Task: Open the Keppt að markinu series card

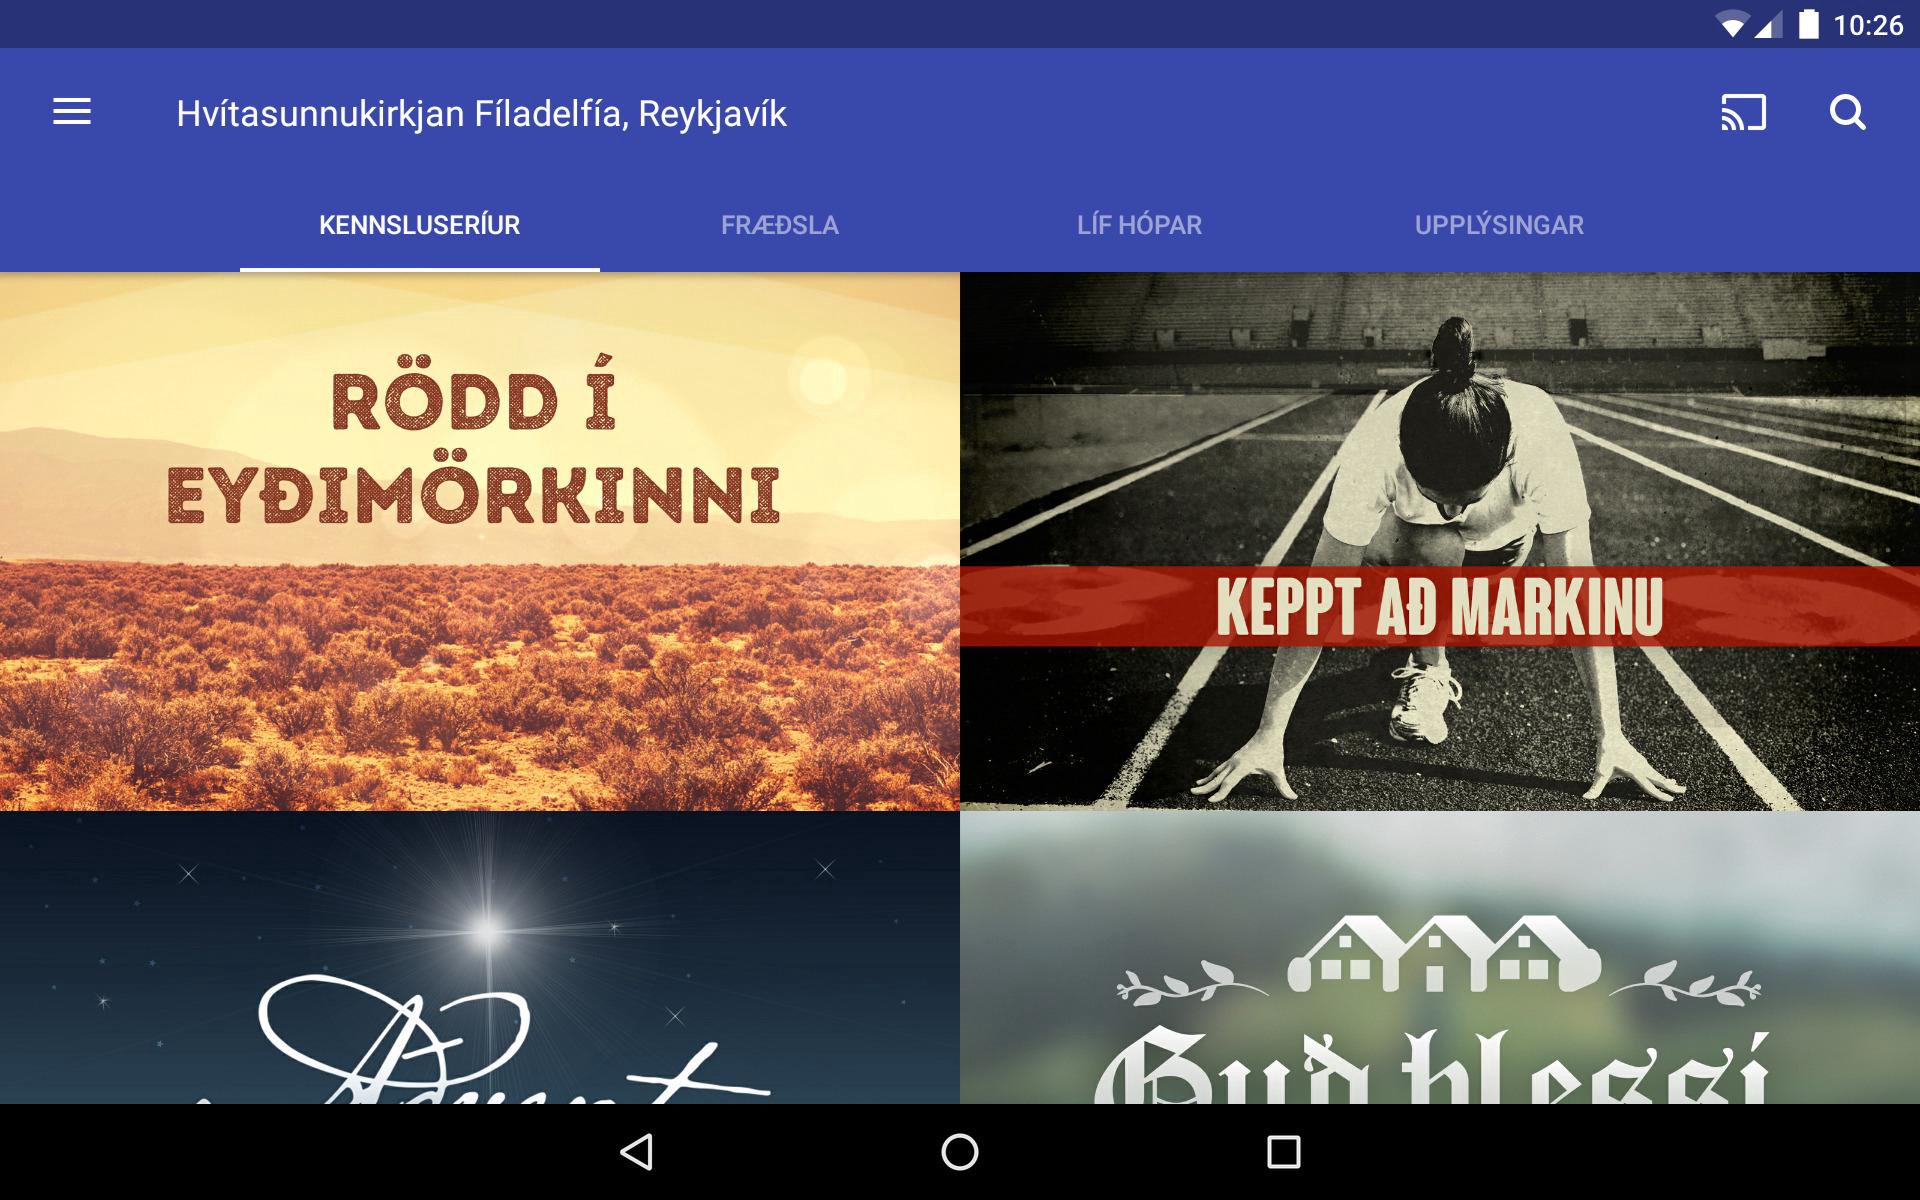Action: pyautogui.click(x=1440, y=541)
